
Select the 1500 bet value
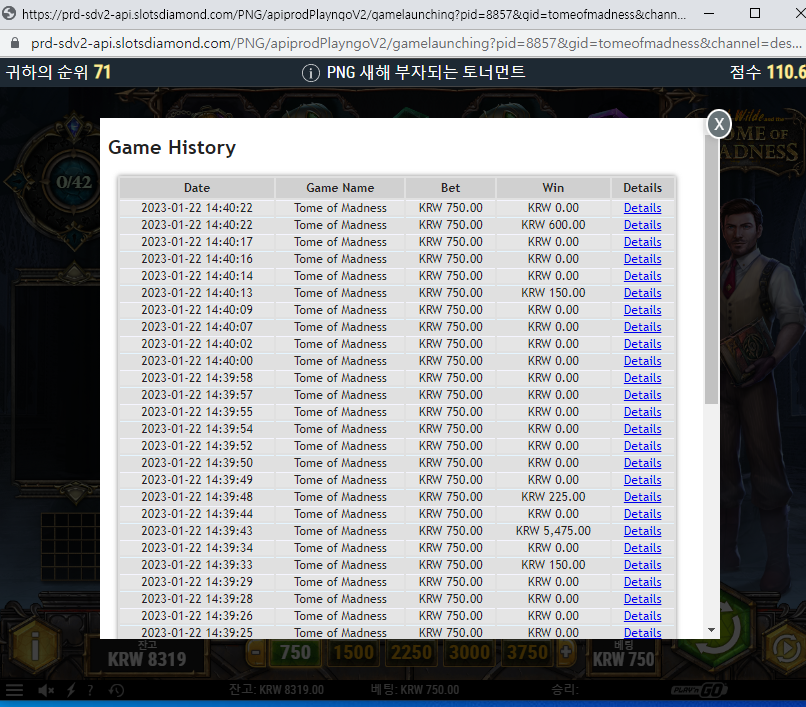[354, 652]
